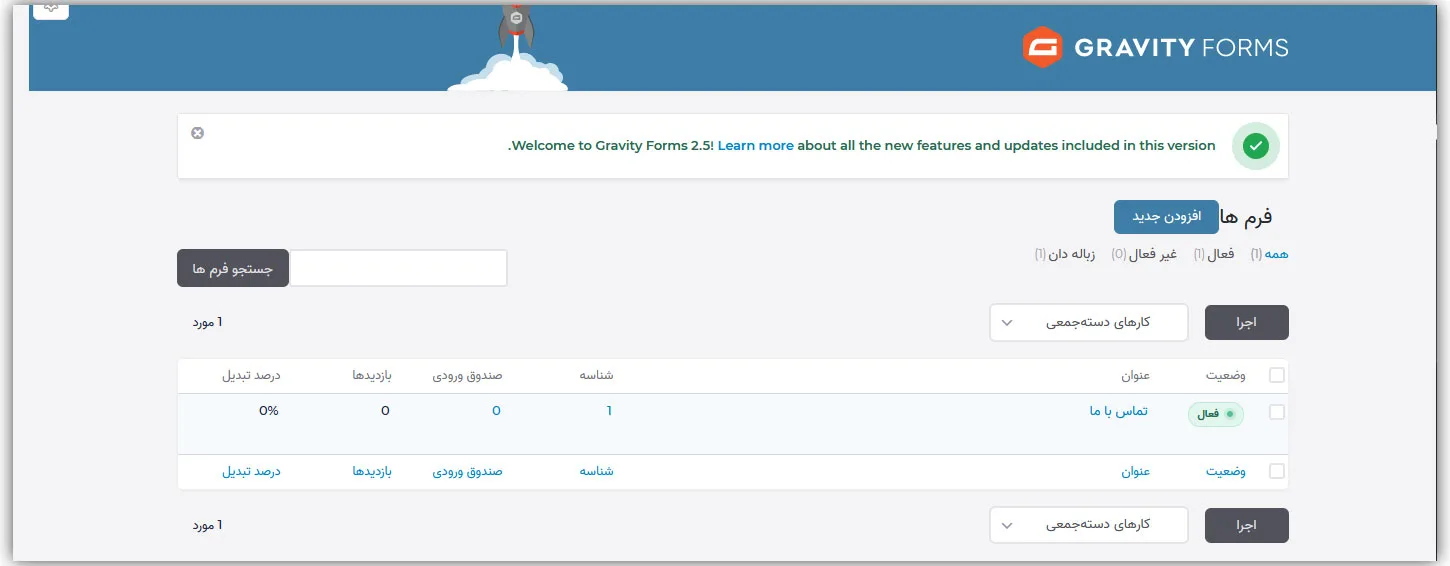Click the 0% conversion value
The image size is (1450, 566).
268,411
